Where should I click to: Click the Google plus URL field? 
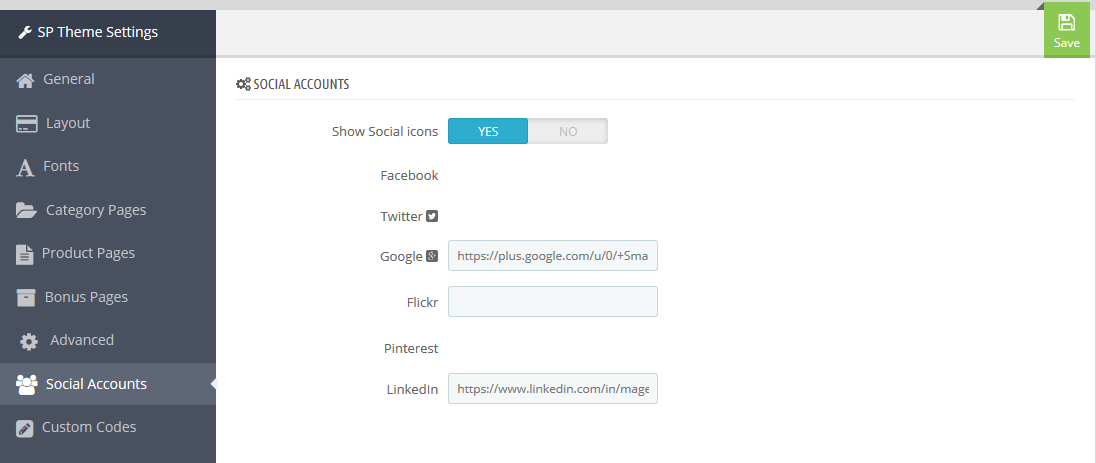pos(553,256)
